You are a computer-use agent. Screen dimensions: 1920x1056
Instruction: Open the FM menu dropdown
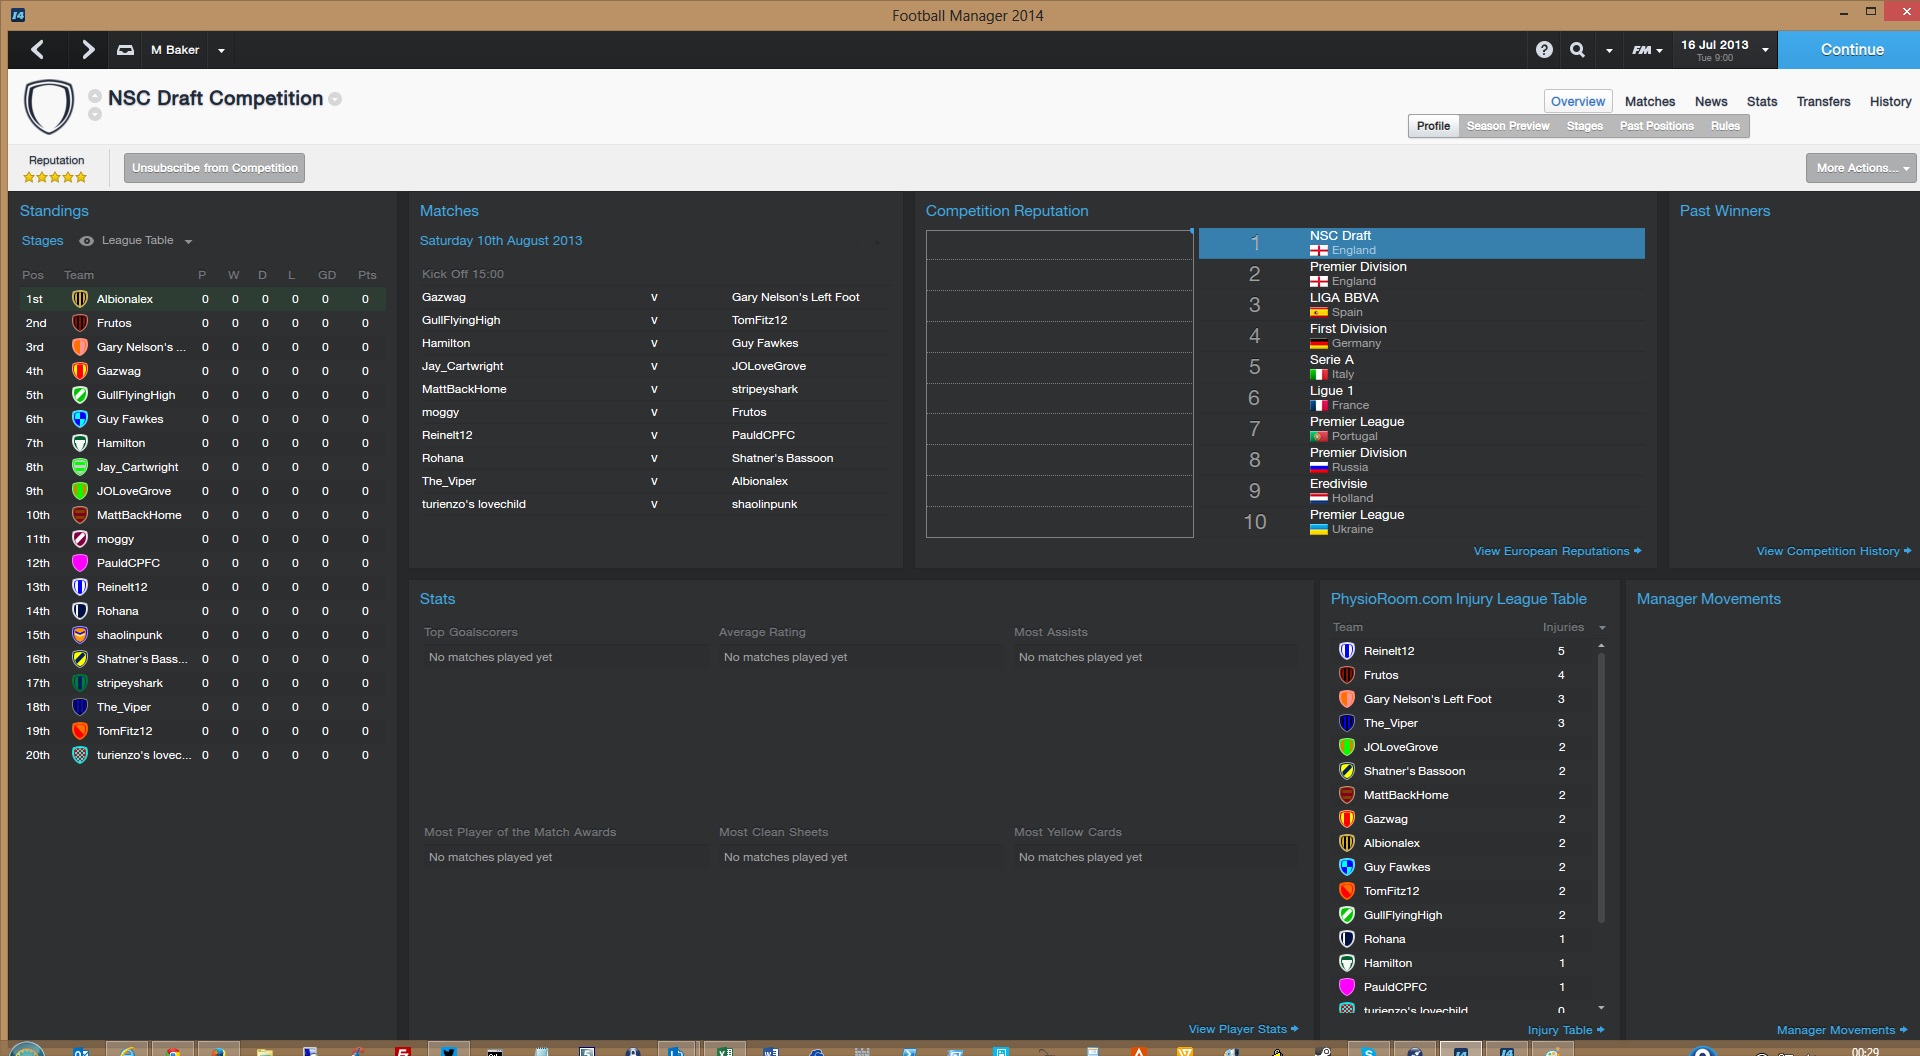(x=1647, y=50)
